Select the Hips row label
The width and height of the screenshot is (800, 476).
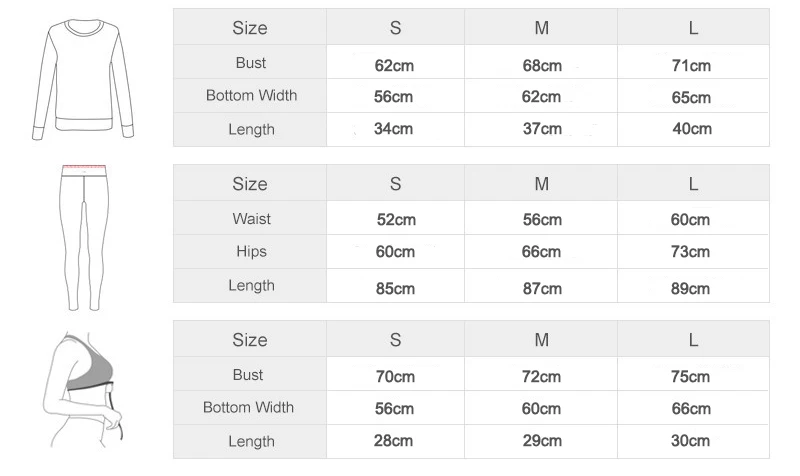tap(250, 252)
